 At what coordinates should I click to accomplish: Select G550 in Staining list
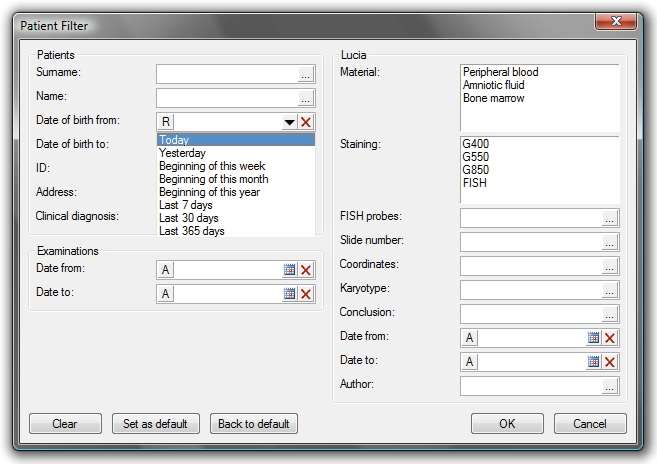click(476, 157)
